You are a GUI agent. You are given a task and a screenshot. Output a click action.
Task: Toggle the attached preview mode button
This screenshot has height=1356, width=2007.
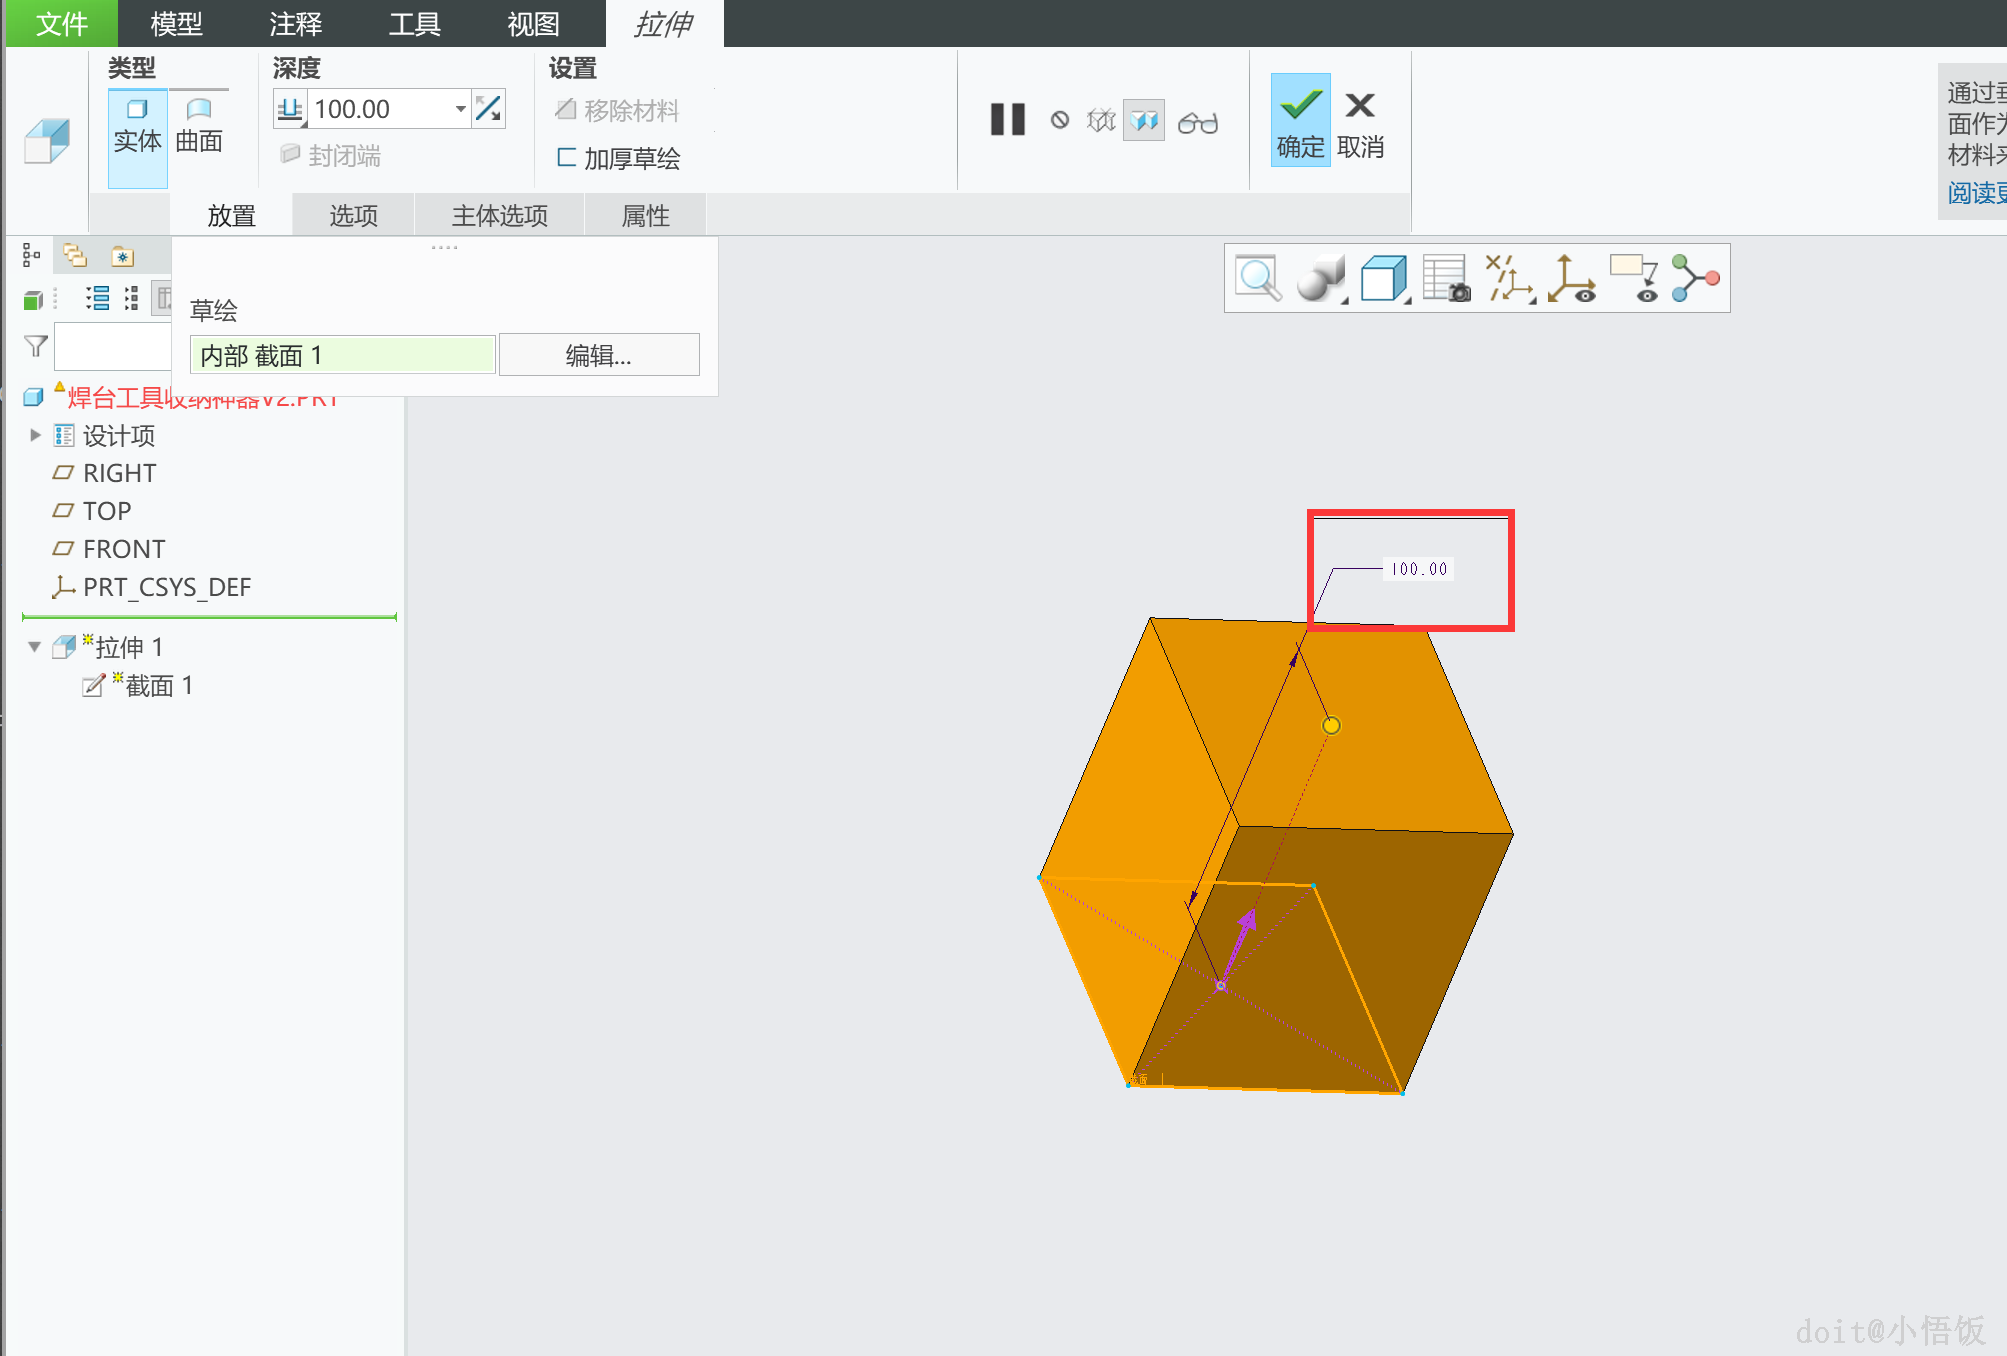coord(1143,121)
